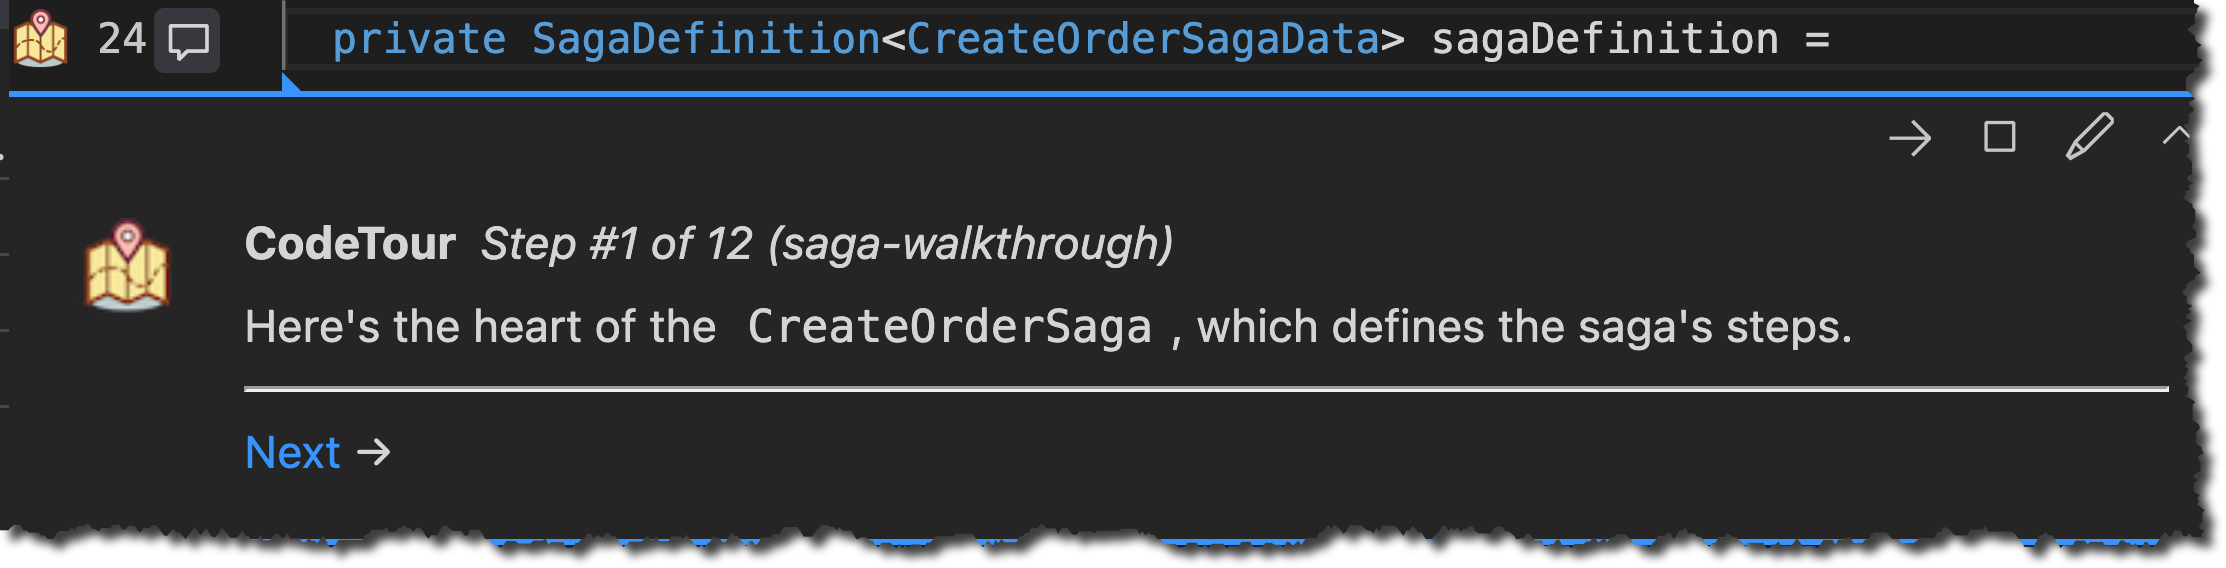Collapse the CodeTour comment using the chevron
The image size is (2226, 568).
click(2175, 136)
